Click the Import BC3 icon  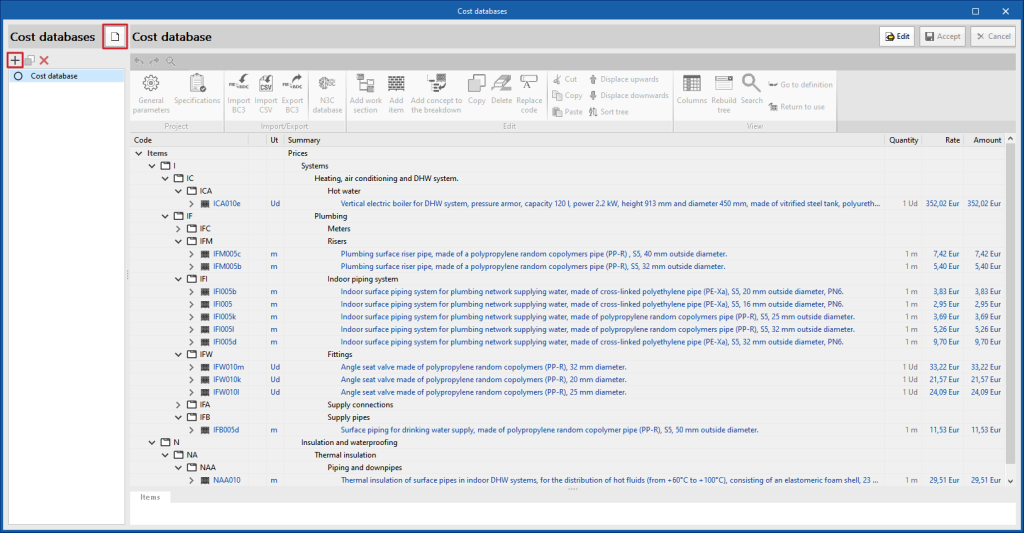(x=238, y=85)
